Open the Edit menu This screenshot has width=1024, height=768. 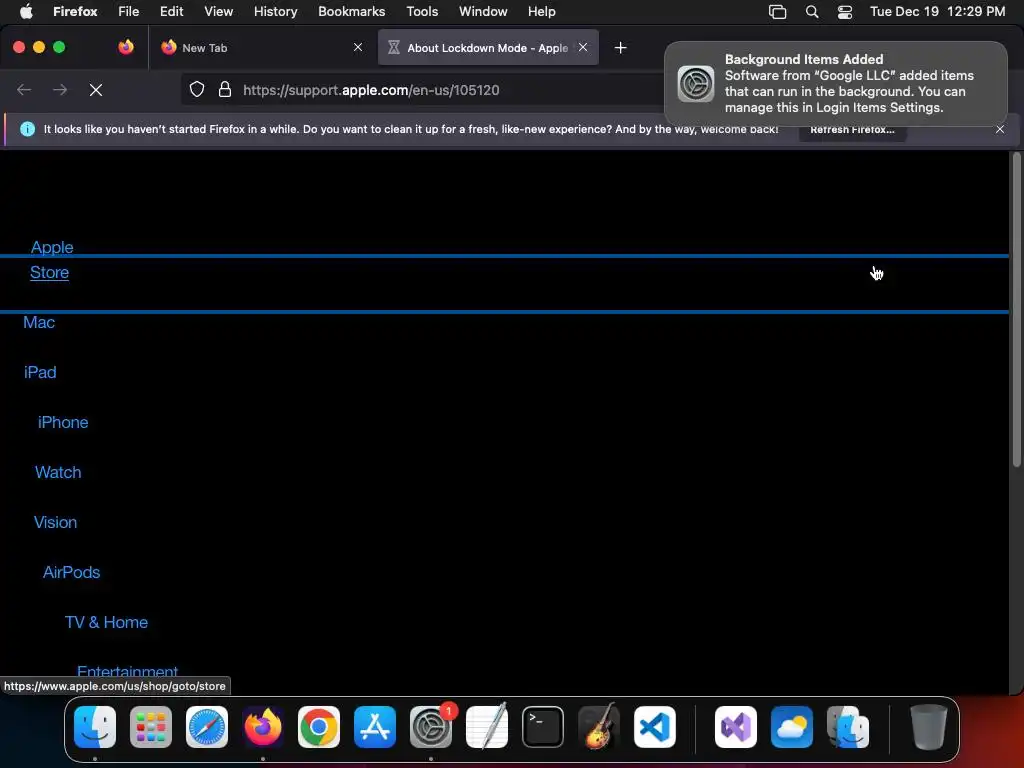point(172,11)
